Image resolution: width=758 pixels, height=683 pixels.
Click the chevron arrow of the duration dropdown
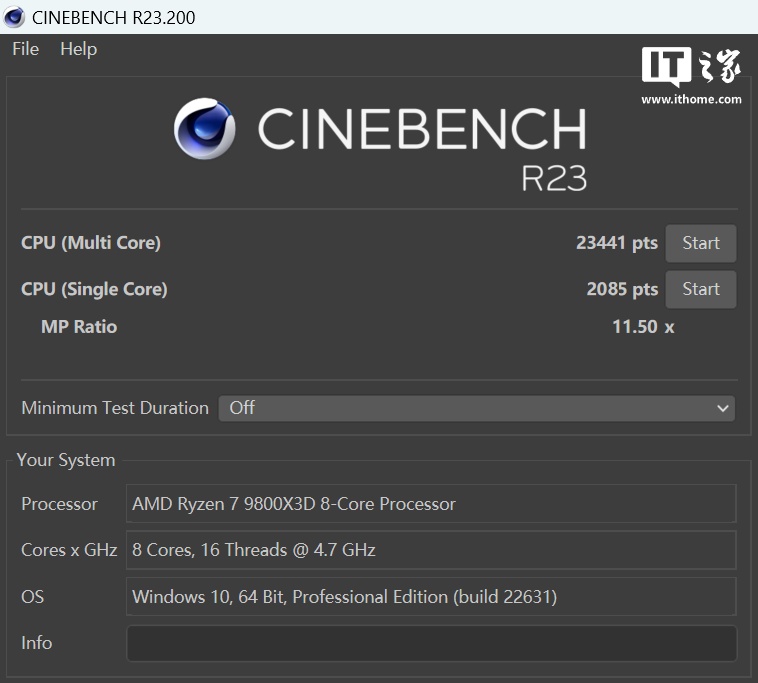(x=723, y=408)
